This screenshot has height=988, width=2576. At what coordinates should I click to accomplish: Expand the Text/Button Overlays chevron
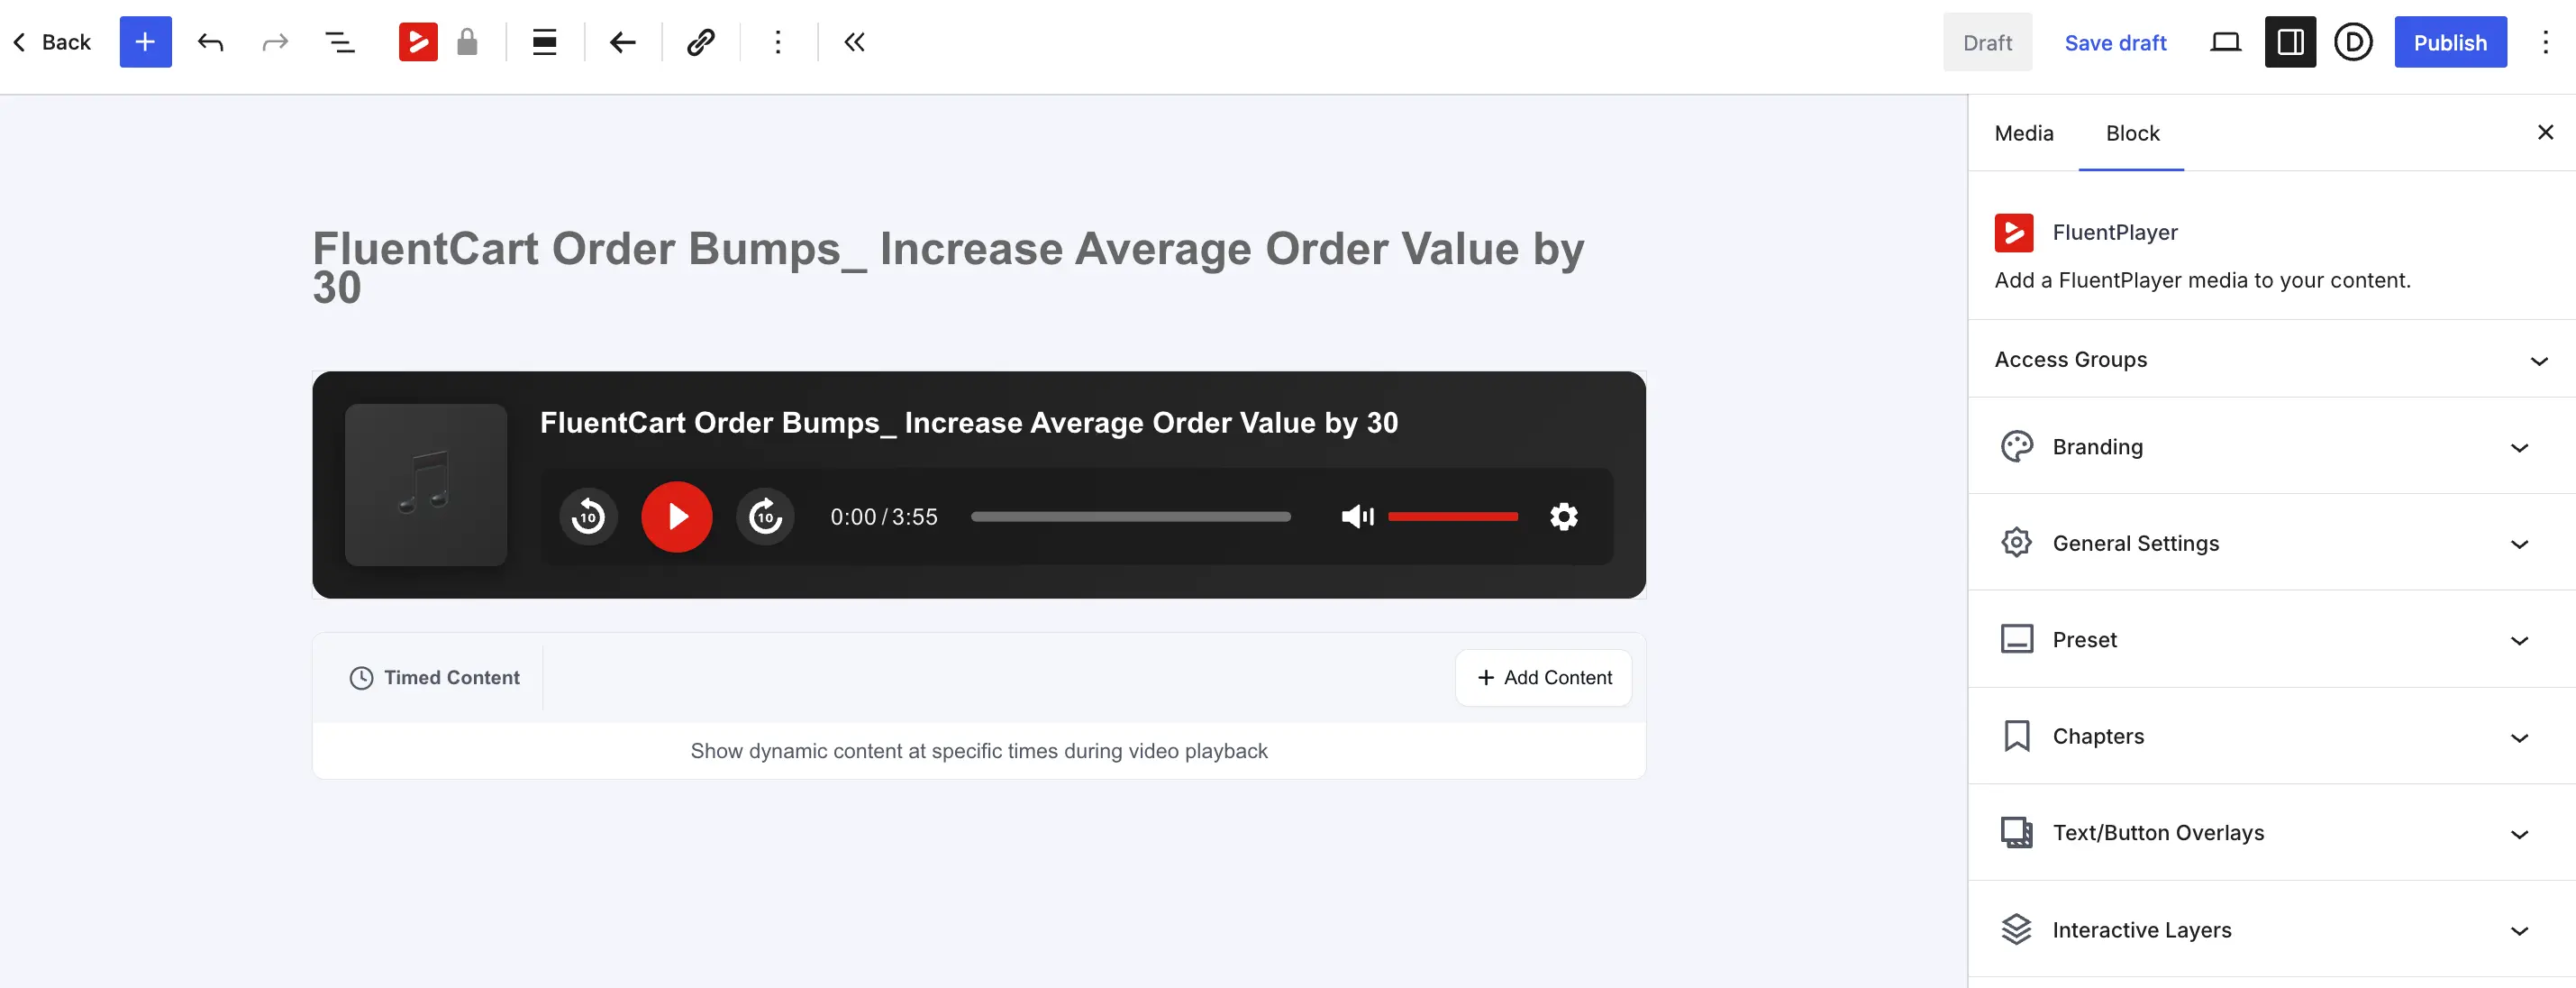click(2519, 835)
